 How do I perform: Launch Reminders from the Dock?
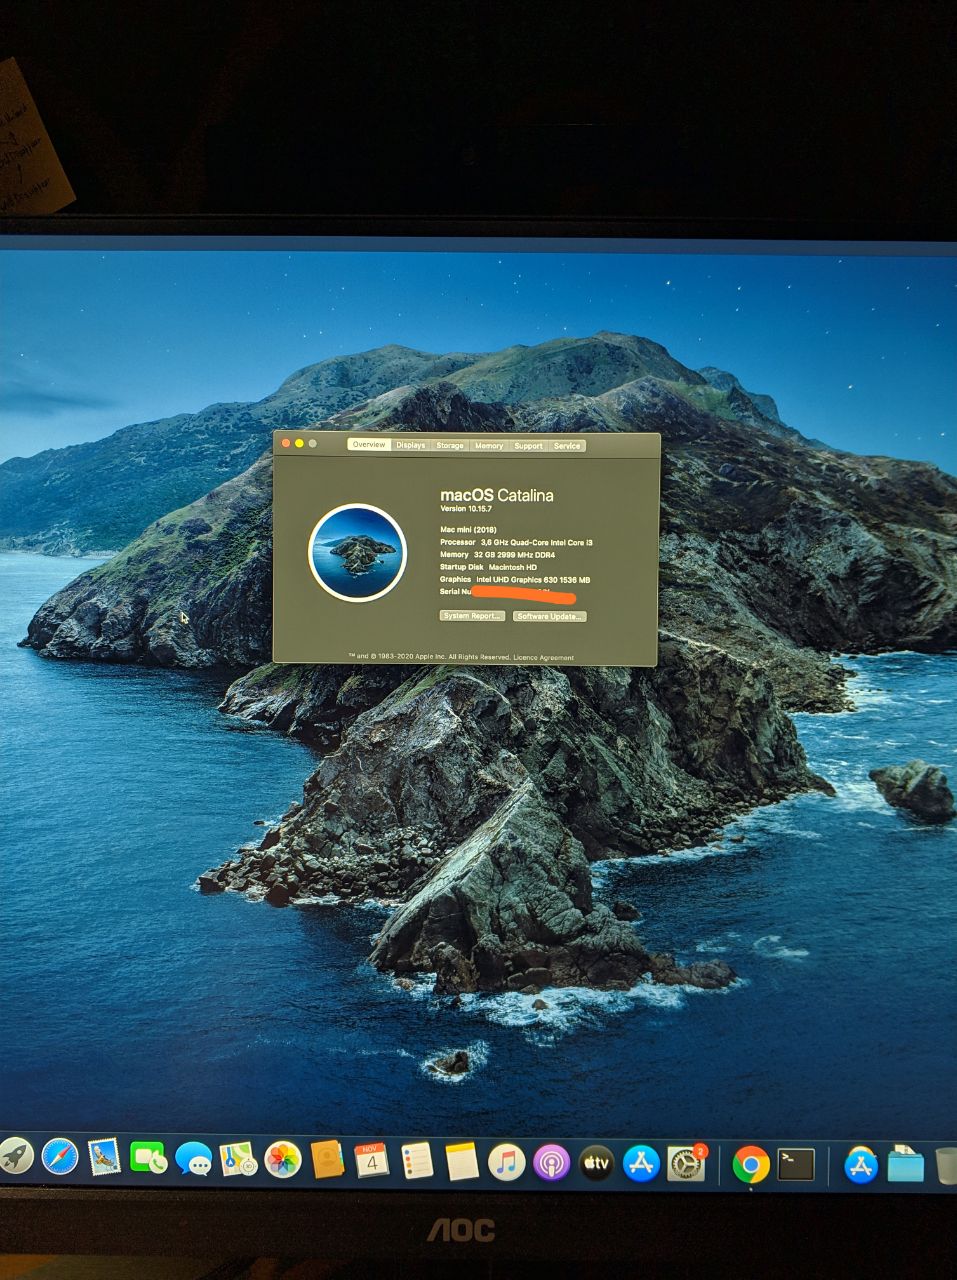point(417,1161)
